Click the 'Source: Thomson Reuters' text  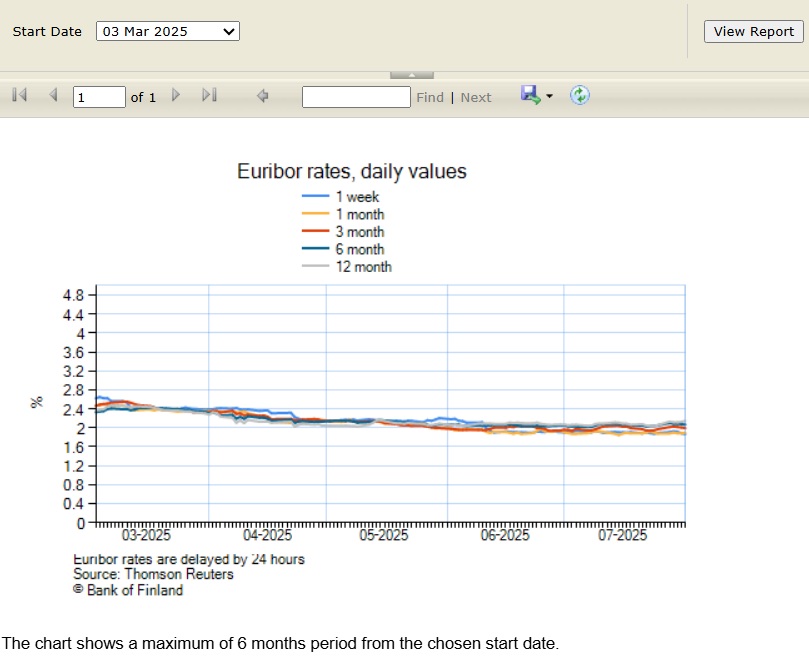pyautogui.click(x=153, y=574)
